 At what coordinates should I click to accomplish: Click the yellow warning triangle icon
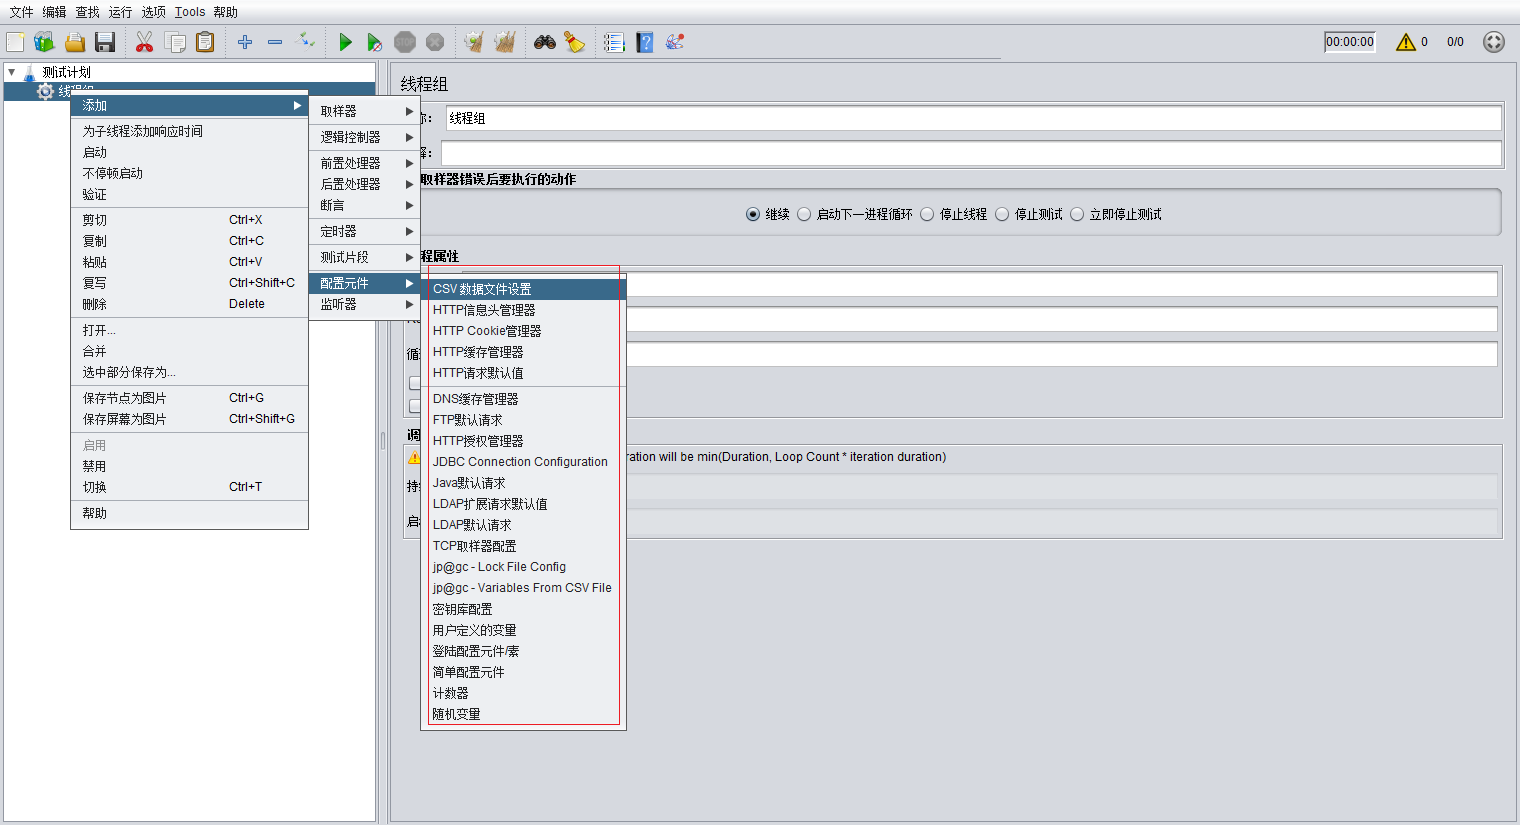pyautogui.click(x=1406, y=42)
